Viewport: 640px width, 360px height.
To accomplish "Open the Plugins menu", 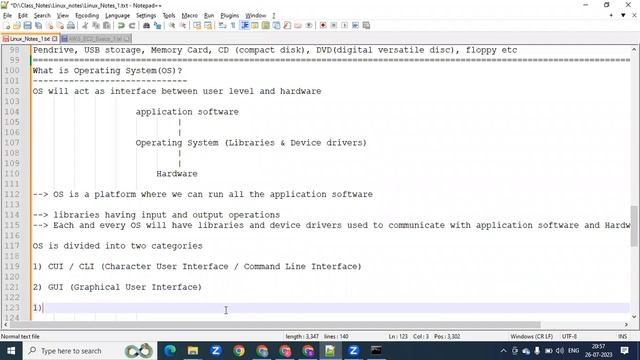I will 229,16.
